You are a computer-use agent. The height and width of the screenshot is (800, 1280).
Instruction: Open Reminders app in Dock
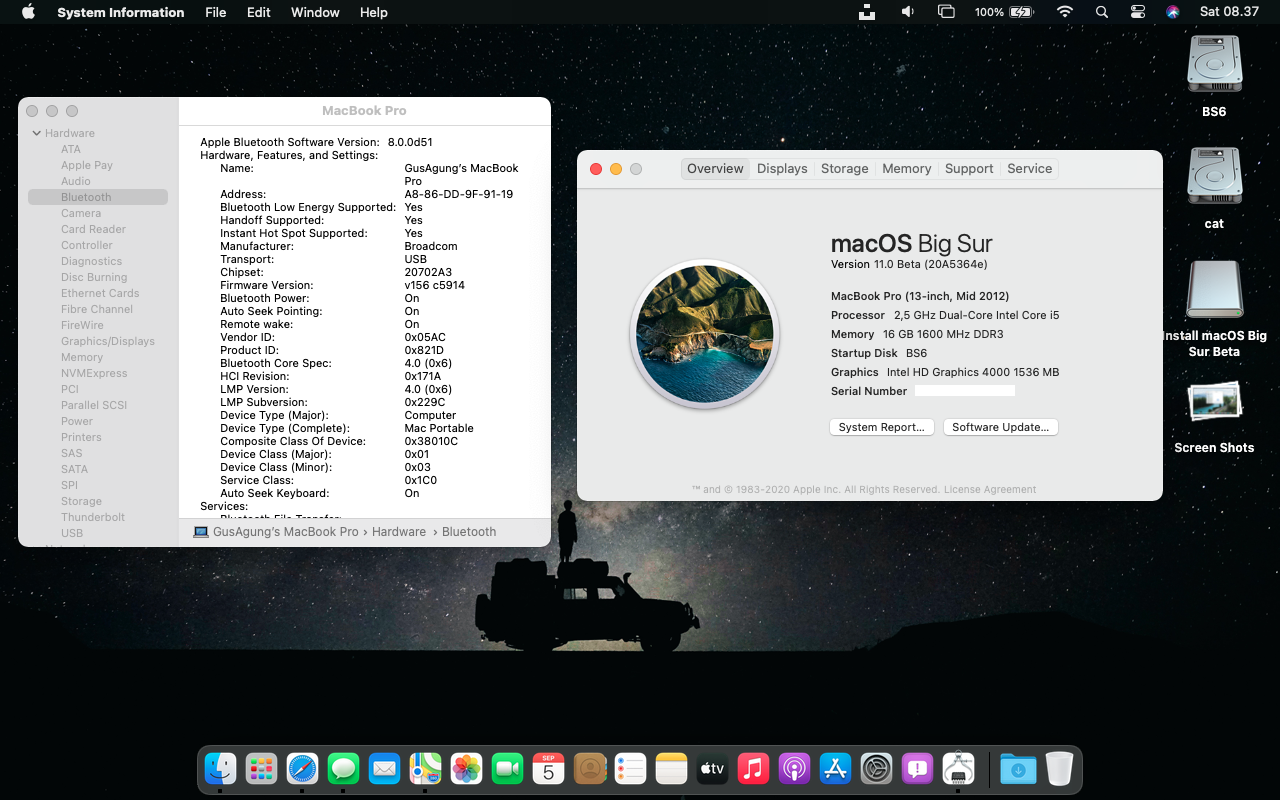631,768
